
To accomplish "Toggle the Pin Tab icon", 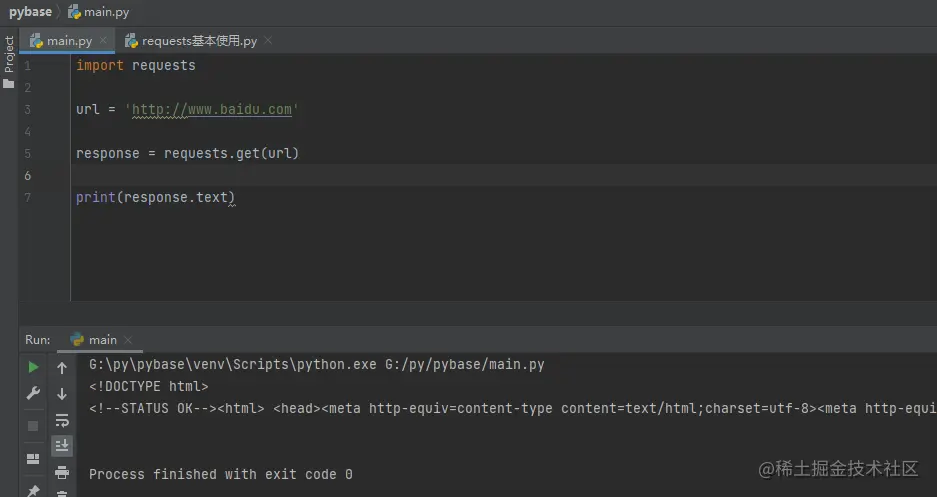I will coord(33,491).
